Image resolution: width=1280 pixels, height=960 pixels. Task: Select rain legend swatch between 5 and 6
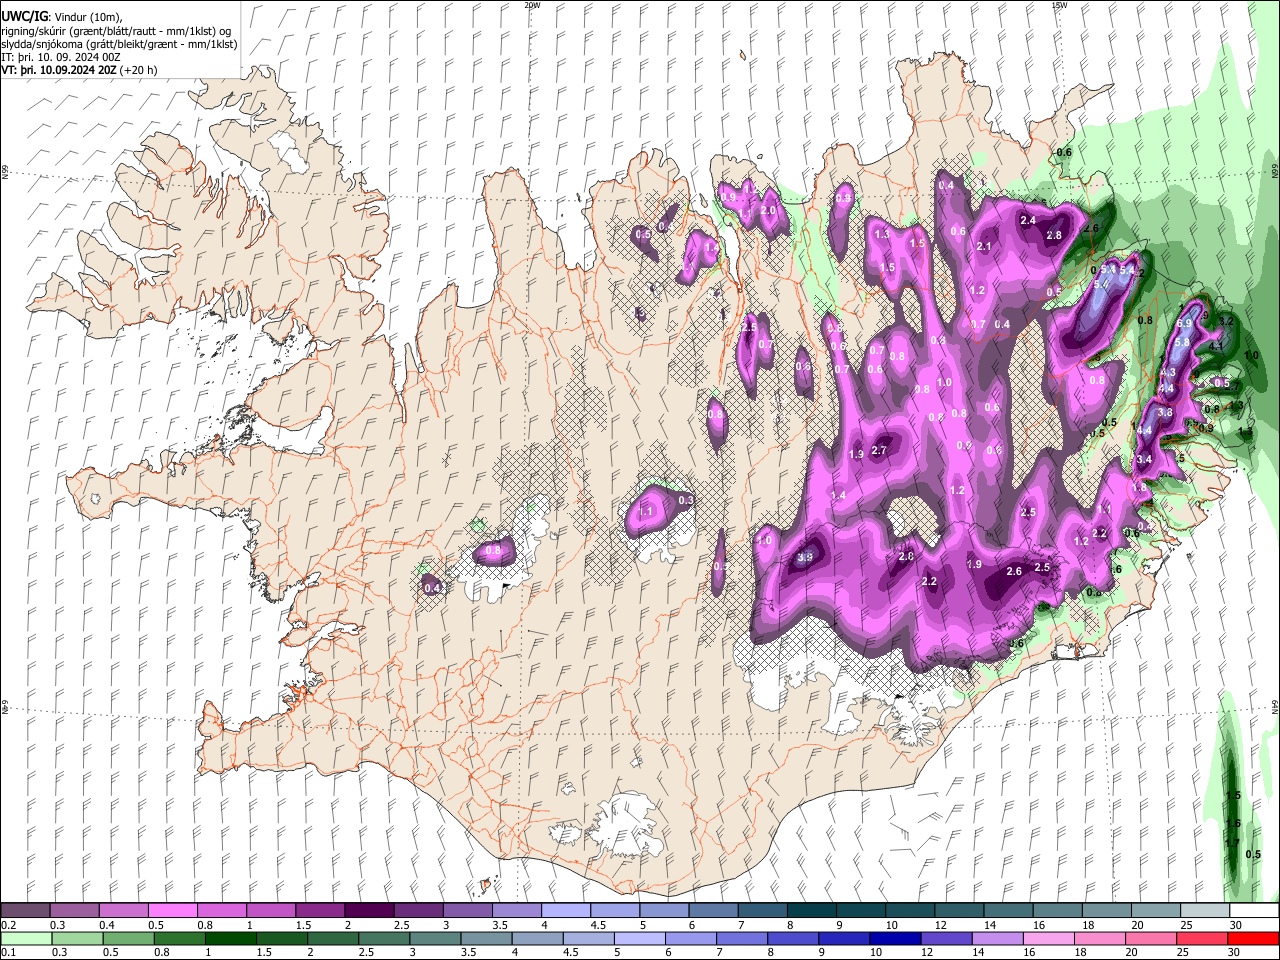tap(638, 938)
